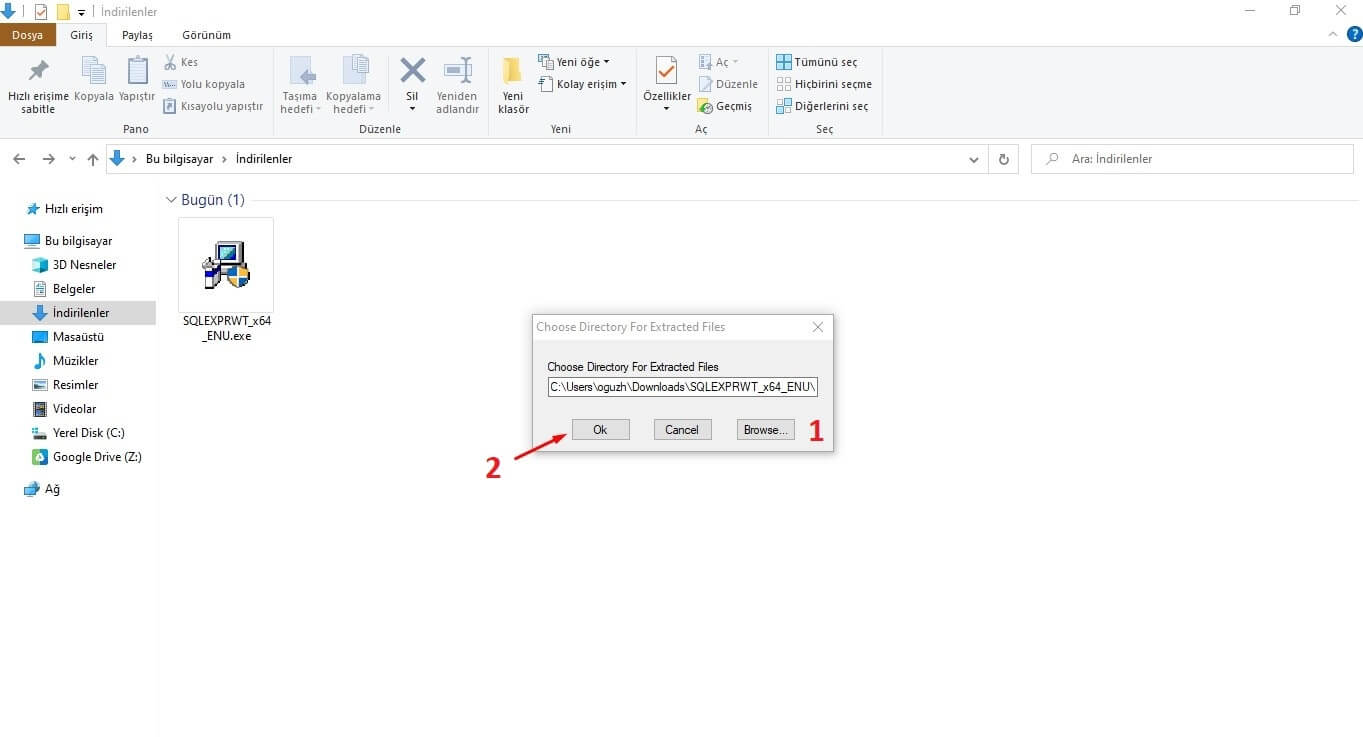This screenshot has height=737, width=1363.
Task: Click the title bar Properties checkmark icon
Action: [x=41, y=12]
